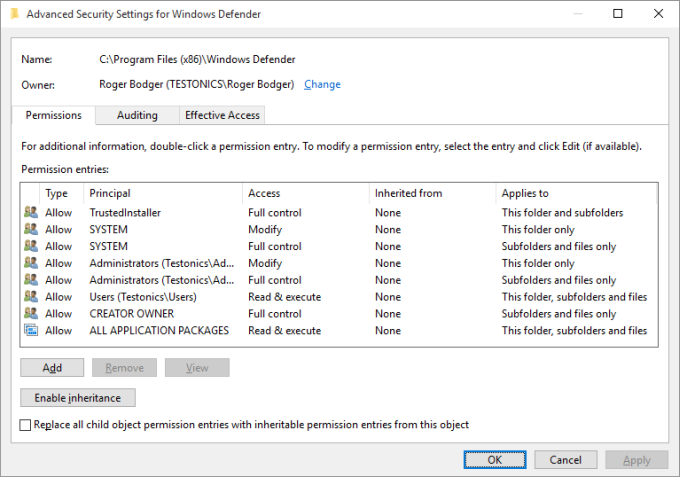Image resolution: width=680 pixels, height=477 pixels.
Task: Click the TrustedInstaller user group icon
Action: click(30, 213)
